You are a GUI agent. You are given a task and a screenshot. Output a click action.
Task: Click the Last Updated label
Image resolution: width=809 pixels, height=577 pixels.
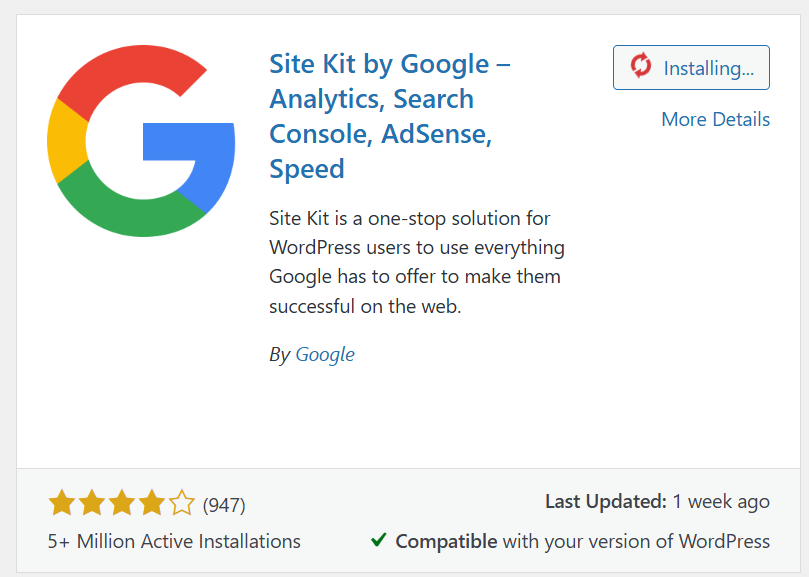point(605,501)
